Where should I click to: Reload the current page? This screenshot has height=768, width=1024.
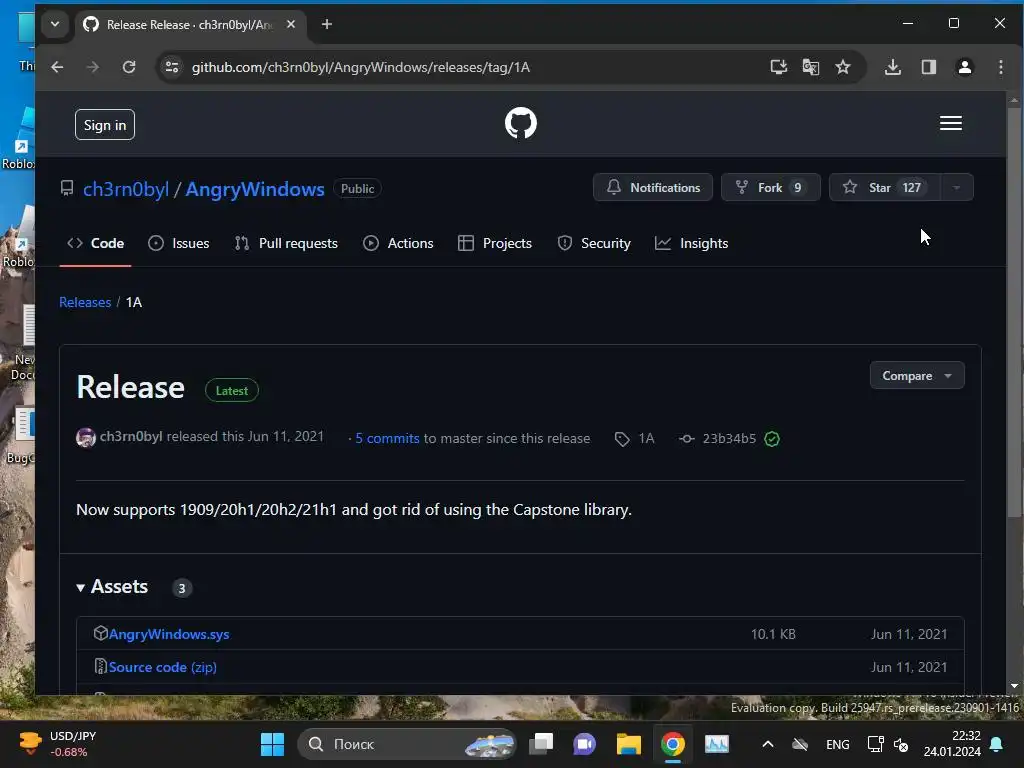tap(129, 67)
